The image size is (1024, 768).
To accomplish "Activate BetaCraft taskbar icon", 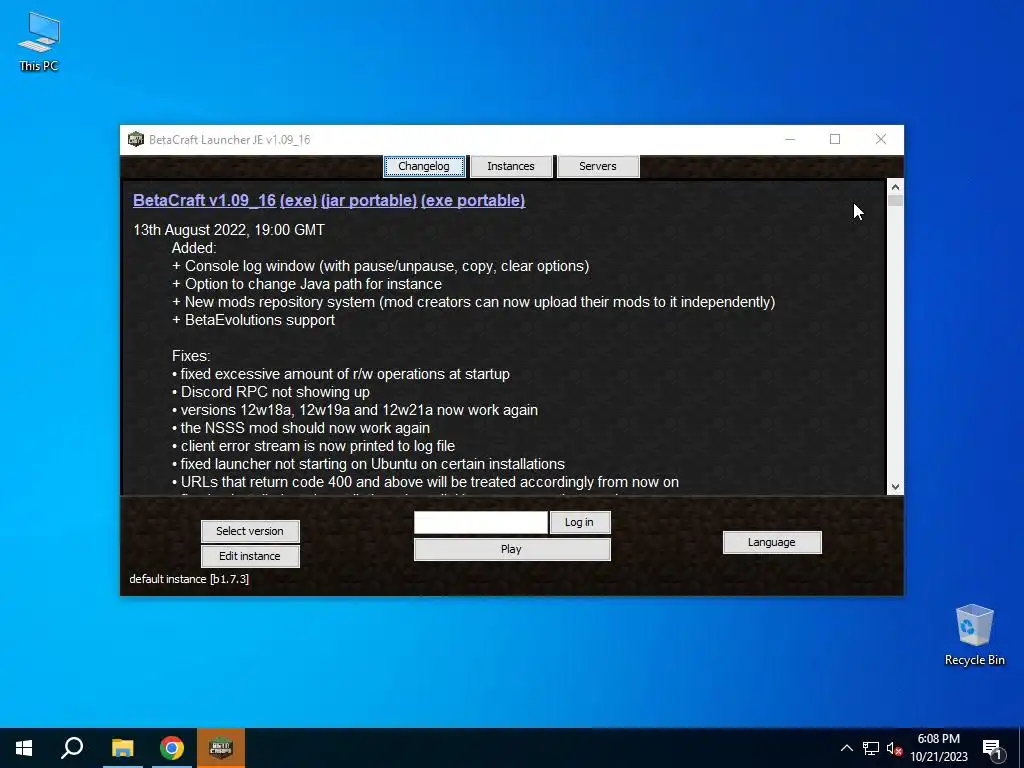I will (221, 748).
